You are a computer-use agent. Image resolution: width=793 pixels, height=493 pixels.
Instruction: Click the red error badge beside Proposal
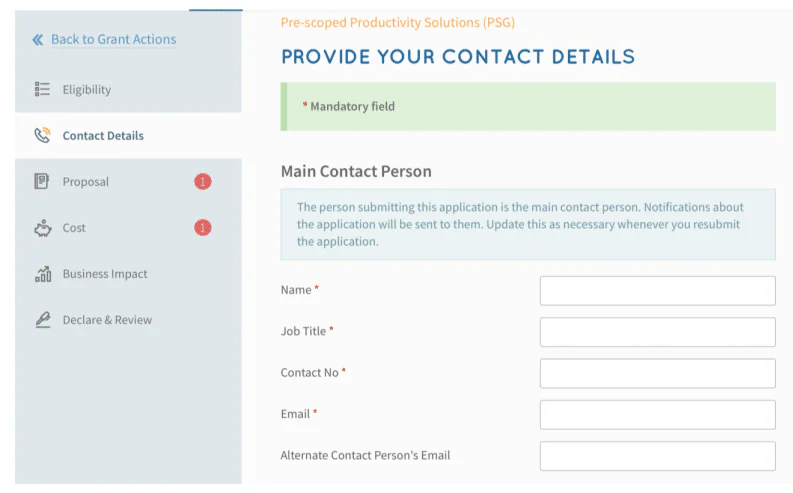click(x=203, y=181)
